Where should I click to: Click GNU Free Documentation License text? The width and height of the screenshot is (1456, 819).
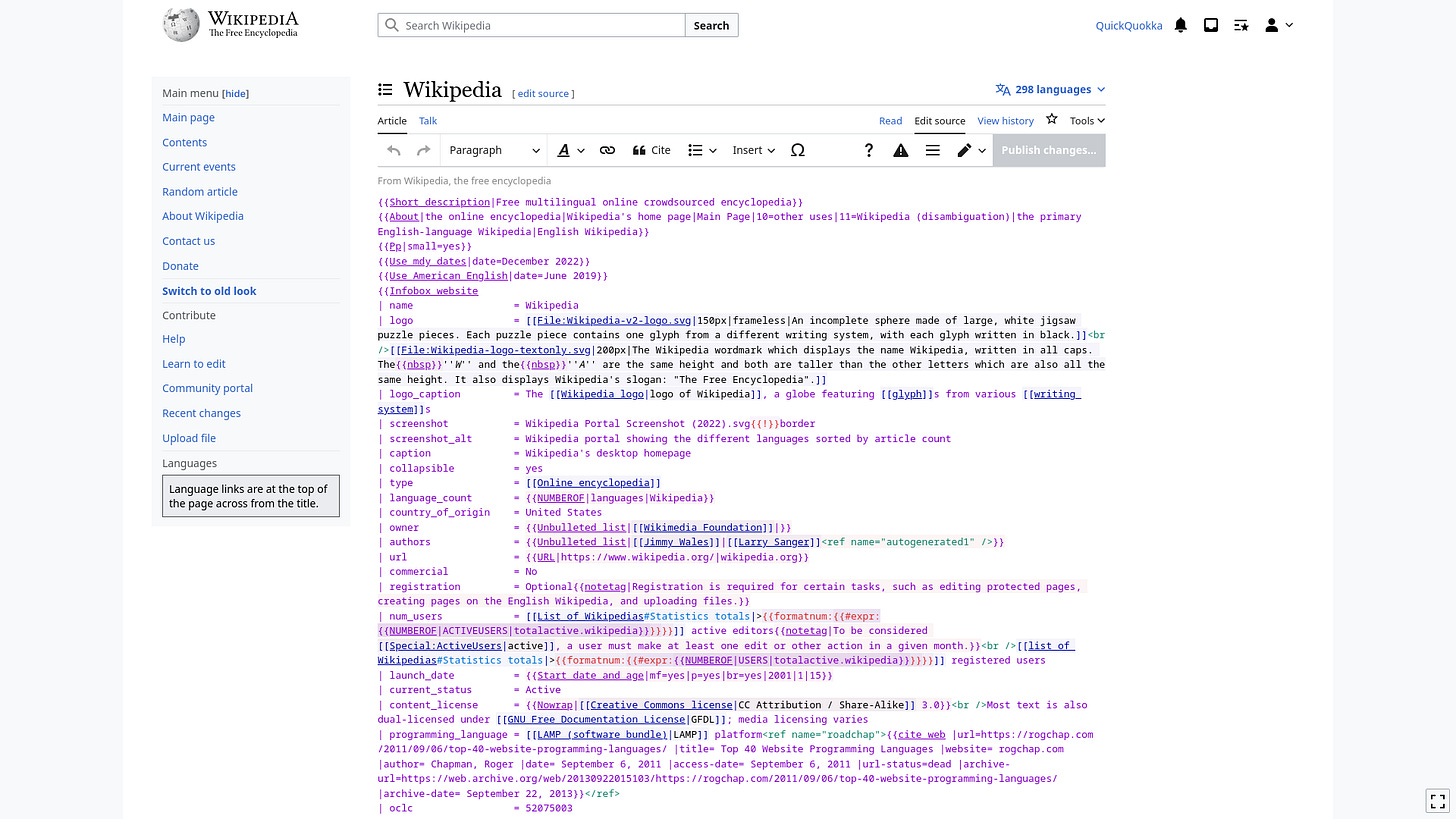pos(596,719)
